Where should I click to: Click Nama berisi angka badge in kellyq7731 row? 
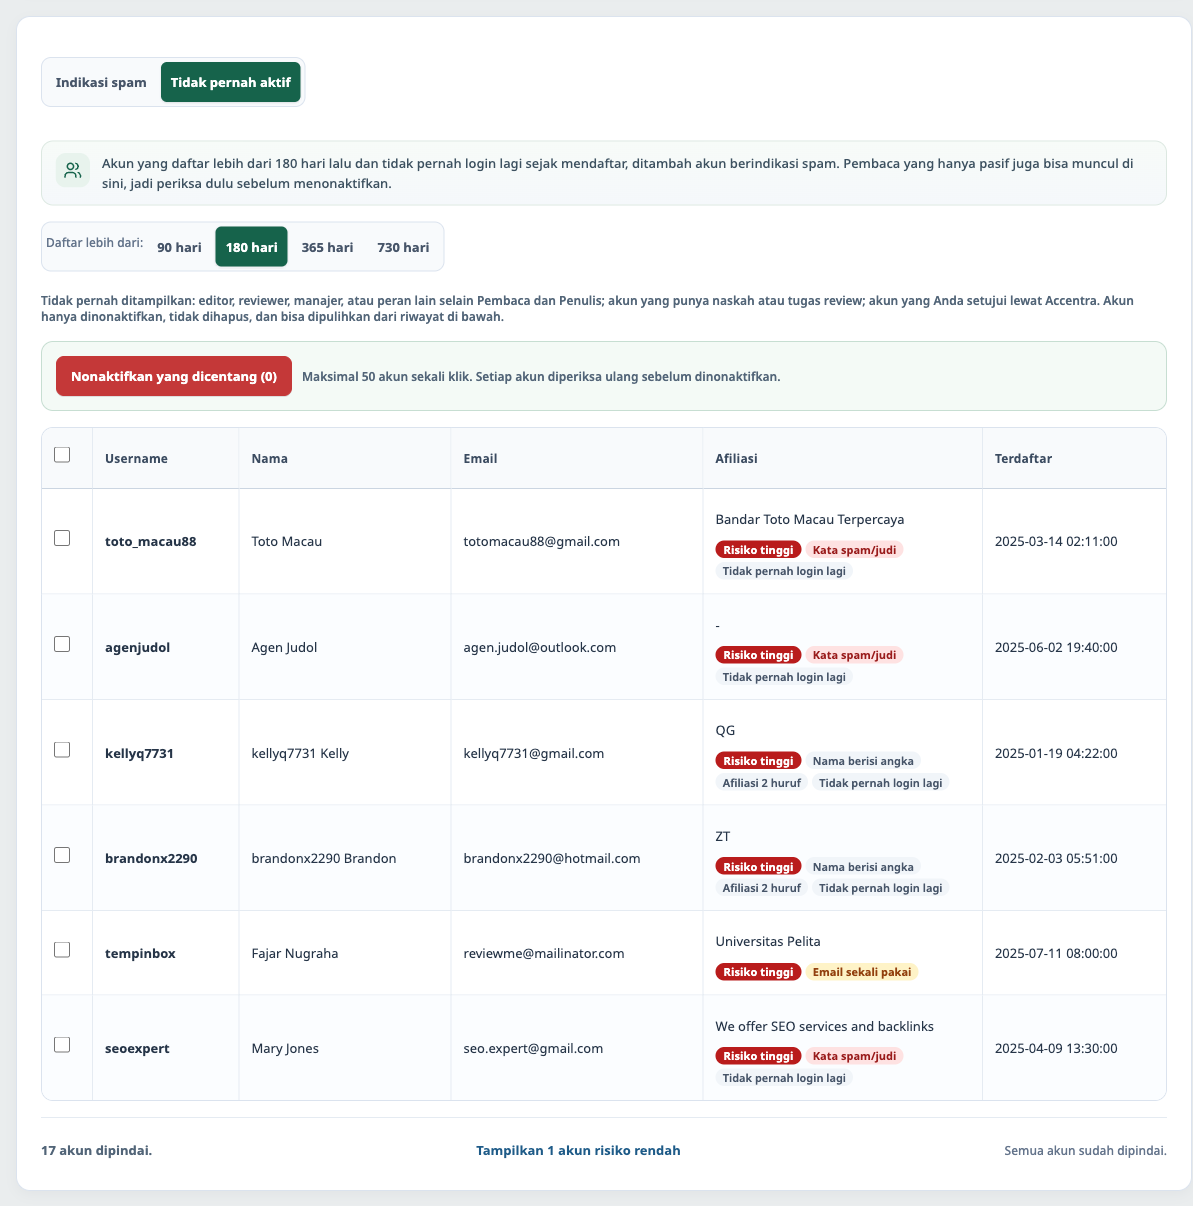[x=863, y=761]
